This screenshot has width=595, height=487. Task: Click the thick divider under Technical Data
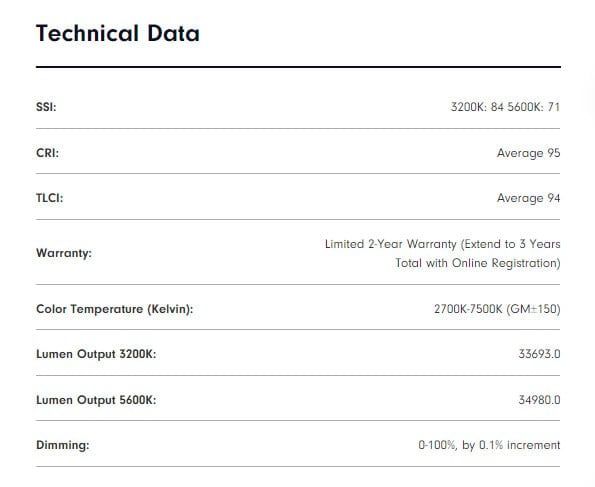point(298,67)
